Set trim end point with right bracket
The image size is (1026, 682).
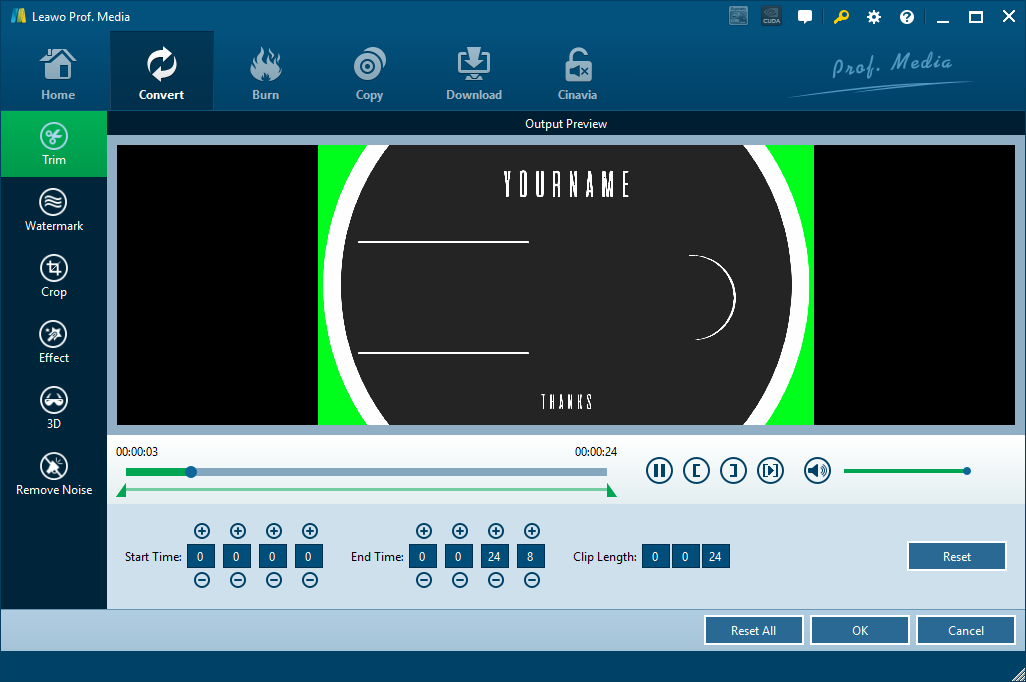pos(733,471)
